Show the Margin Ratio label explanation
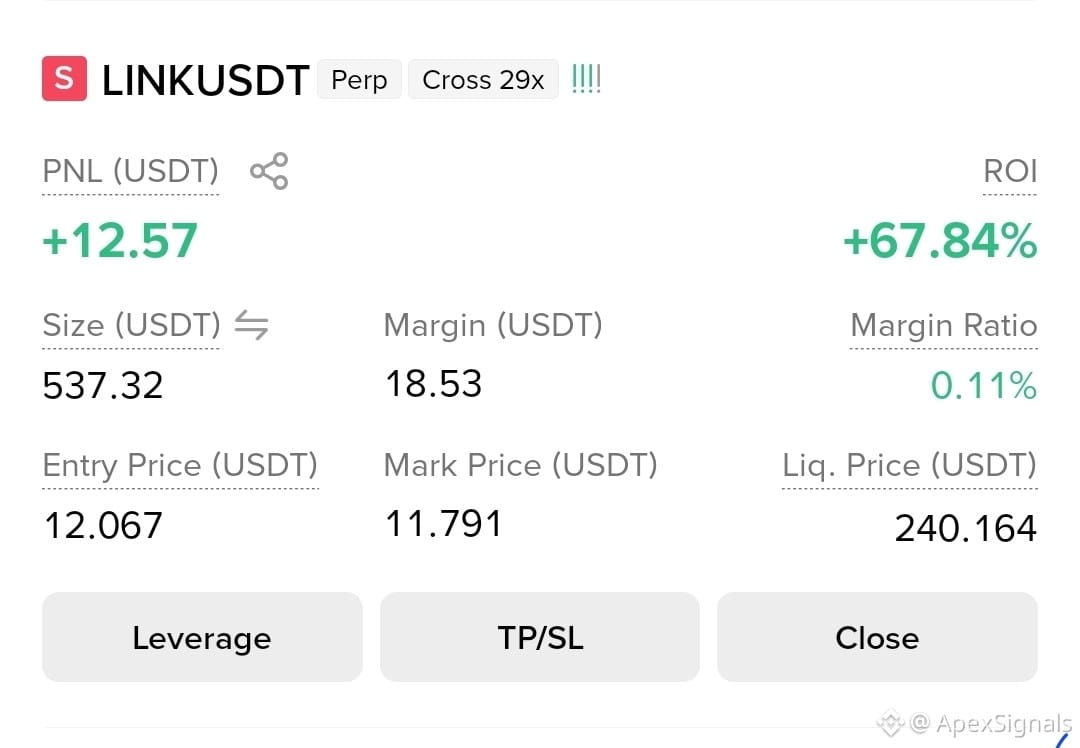The image size is (1080, 748). tap(944, 325)
